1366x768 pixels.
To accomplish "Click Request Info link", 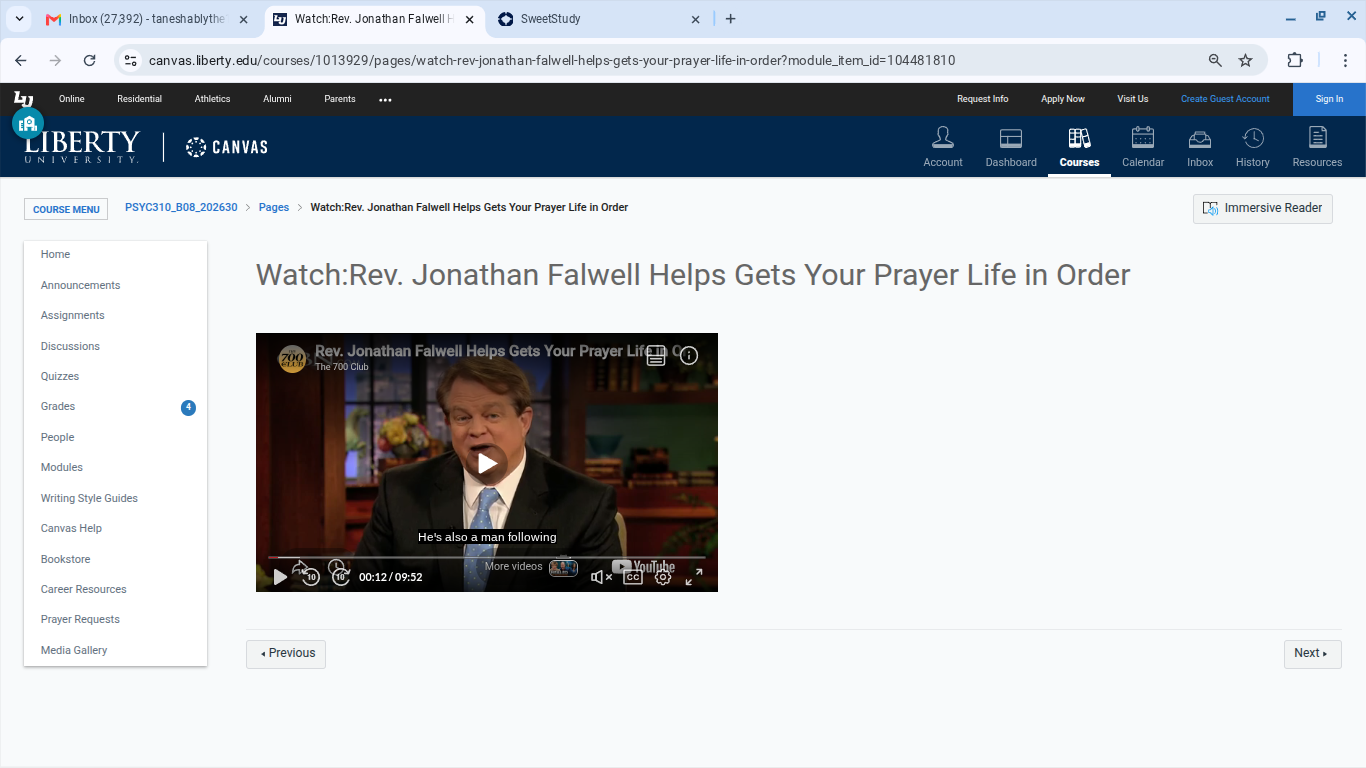I will tap(982, 99).
